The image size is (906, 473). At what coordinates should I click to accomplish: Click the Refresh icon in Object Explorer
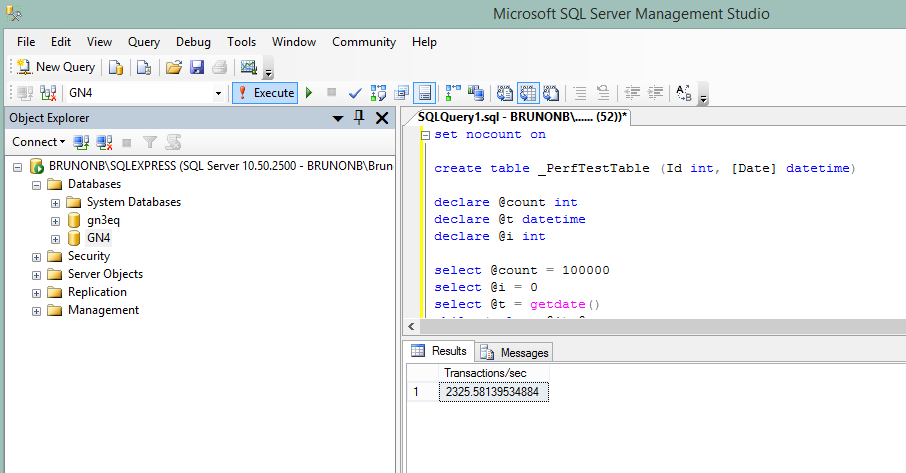(173, 142)
